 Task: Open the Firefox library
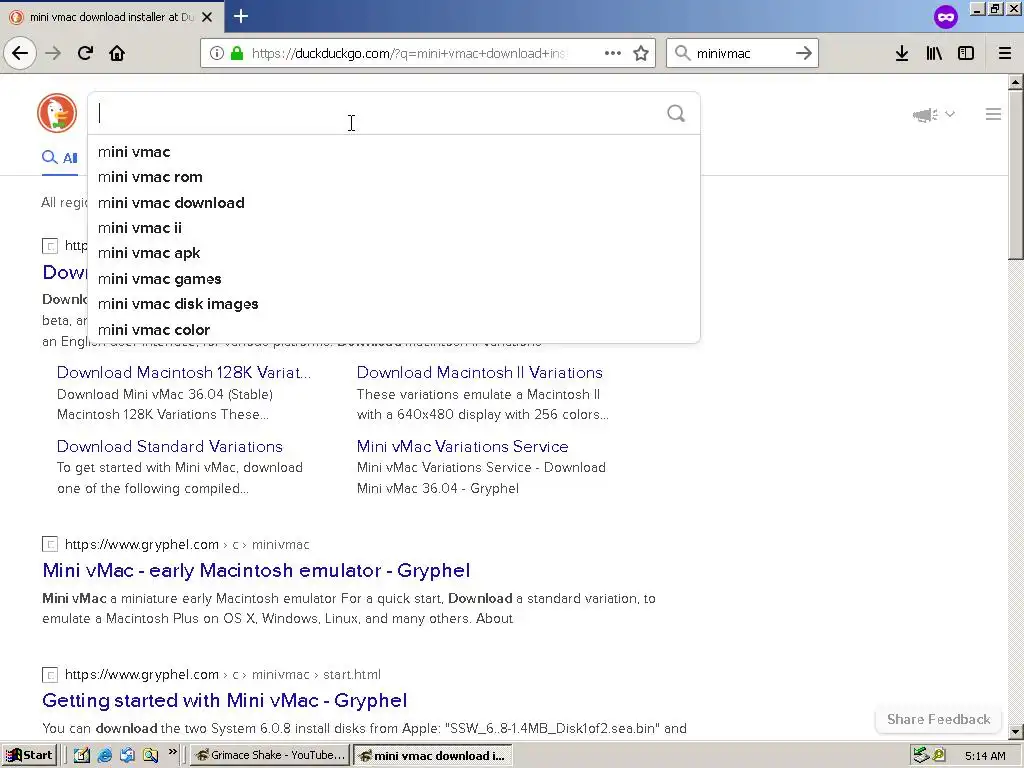point(934,53)
